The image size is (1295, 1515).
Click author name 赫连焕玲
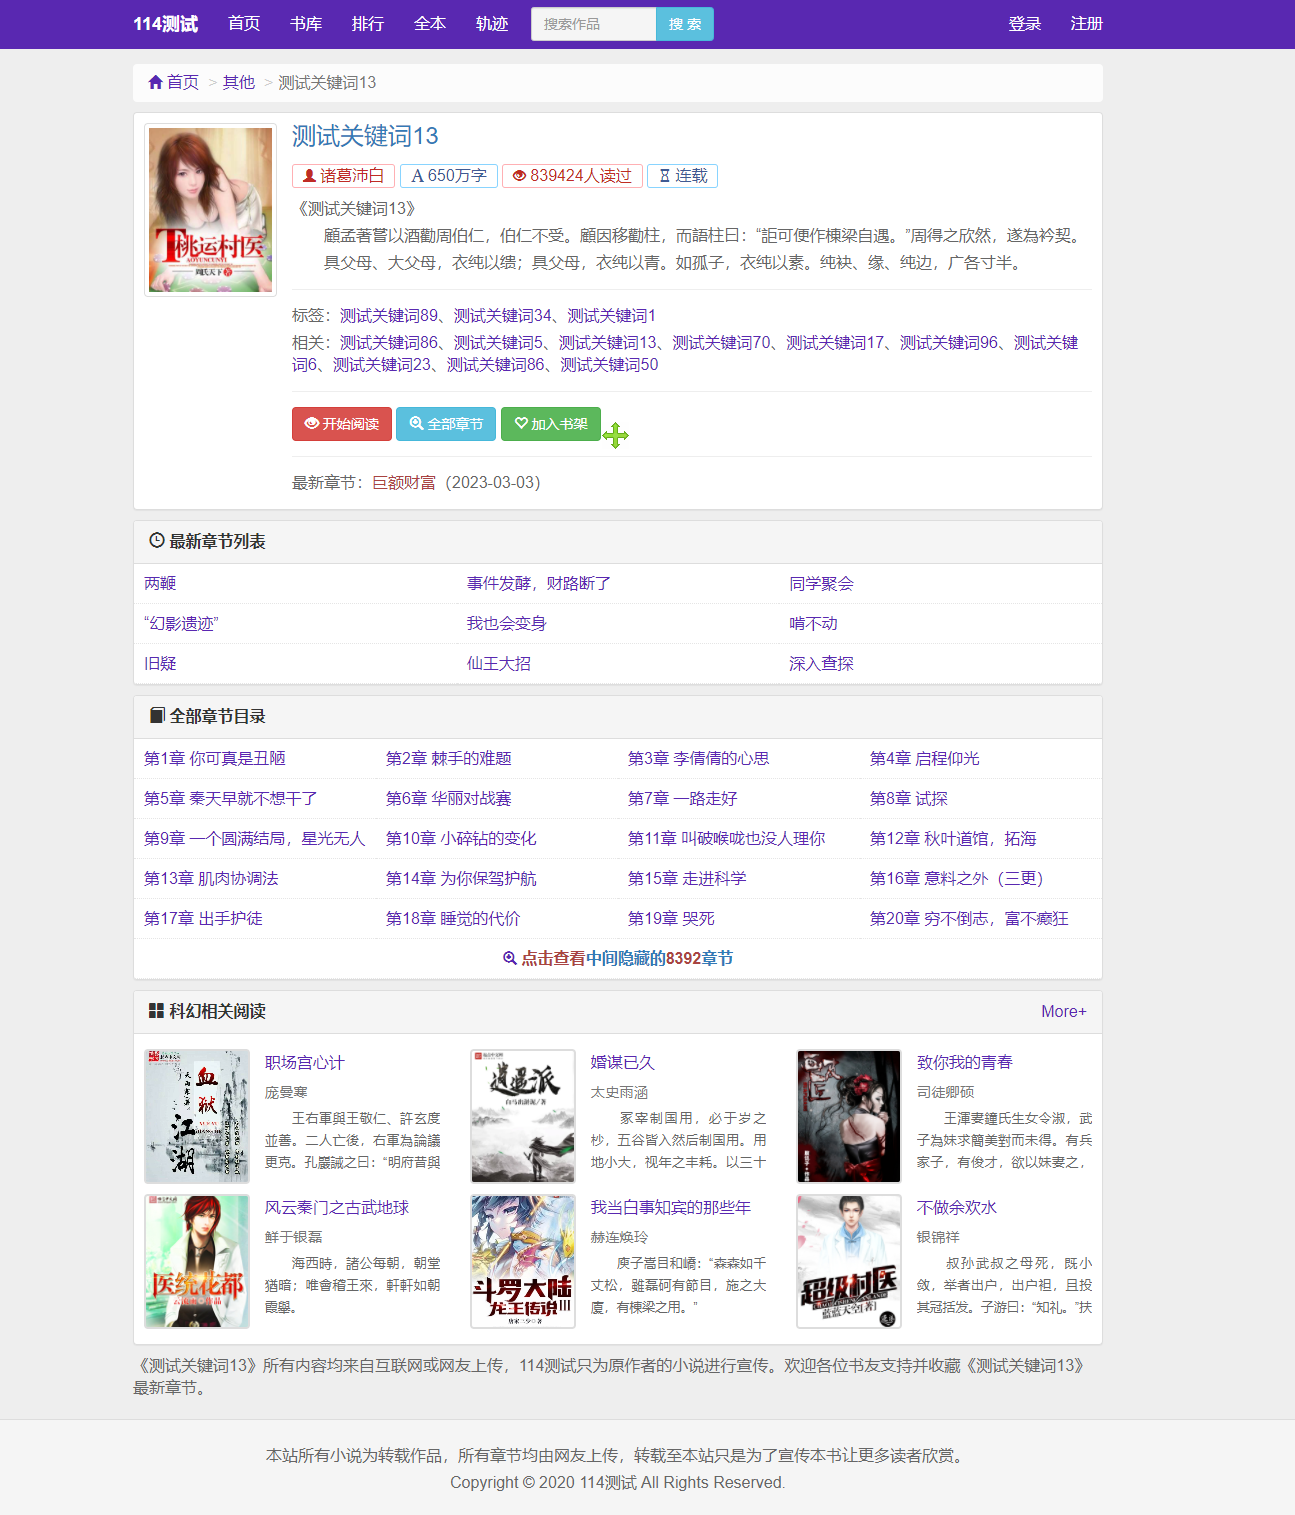619,1237
